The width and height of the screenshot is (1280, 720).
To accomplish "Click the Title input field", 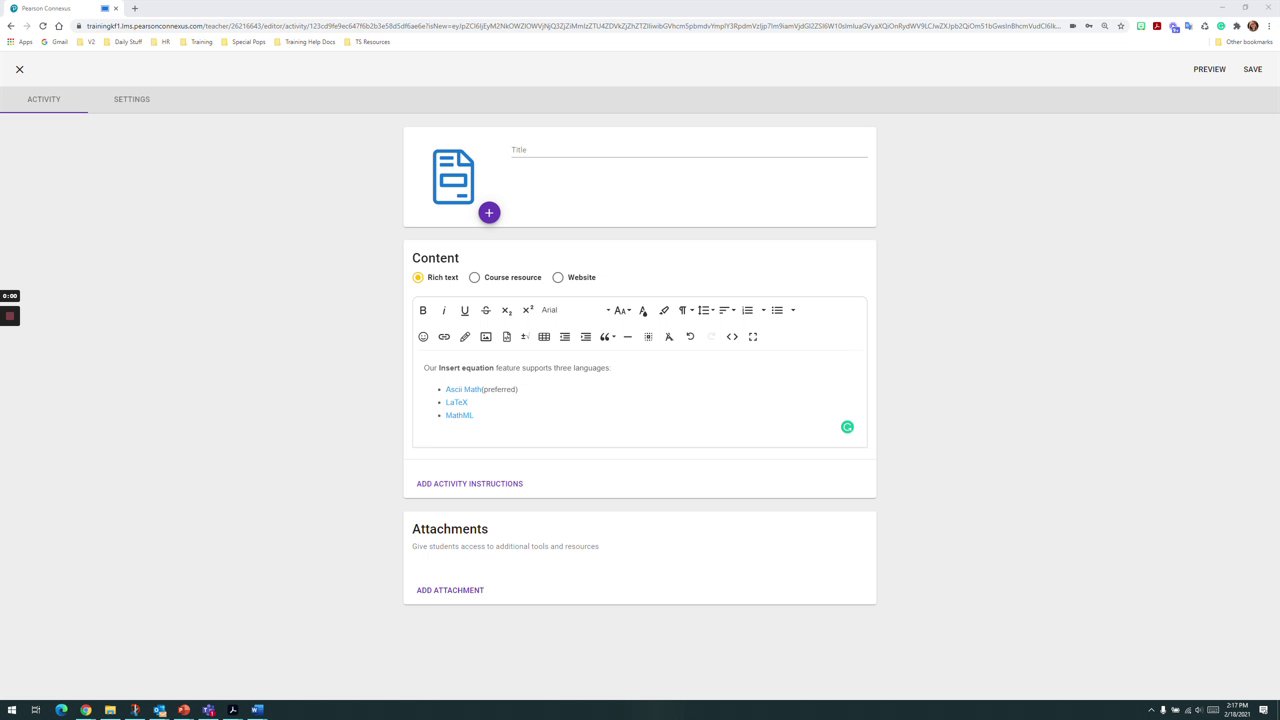I will [689, 150].
